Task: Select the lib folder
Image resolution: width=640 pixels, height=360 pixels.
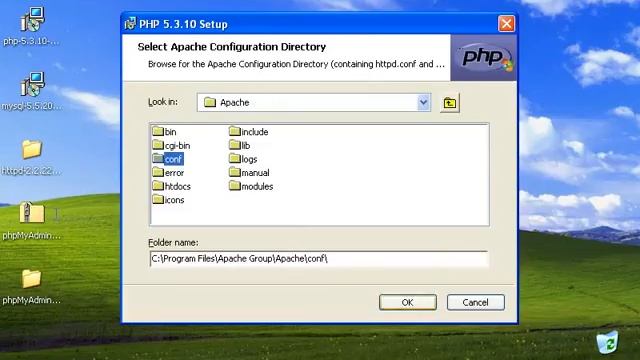Action: [240, 145]
